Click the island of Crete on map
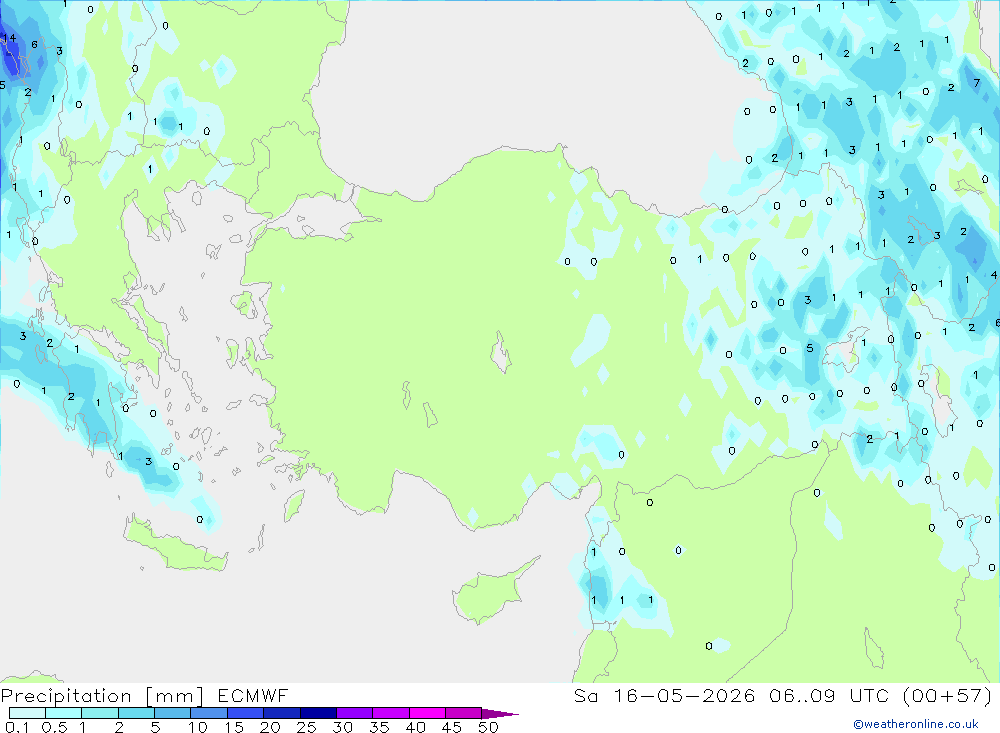The width and height of the screenshot is (1000, 733). (175, 545)
